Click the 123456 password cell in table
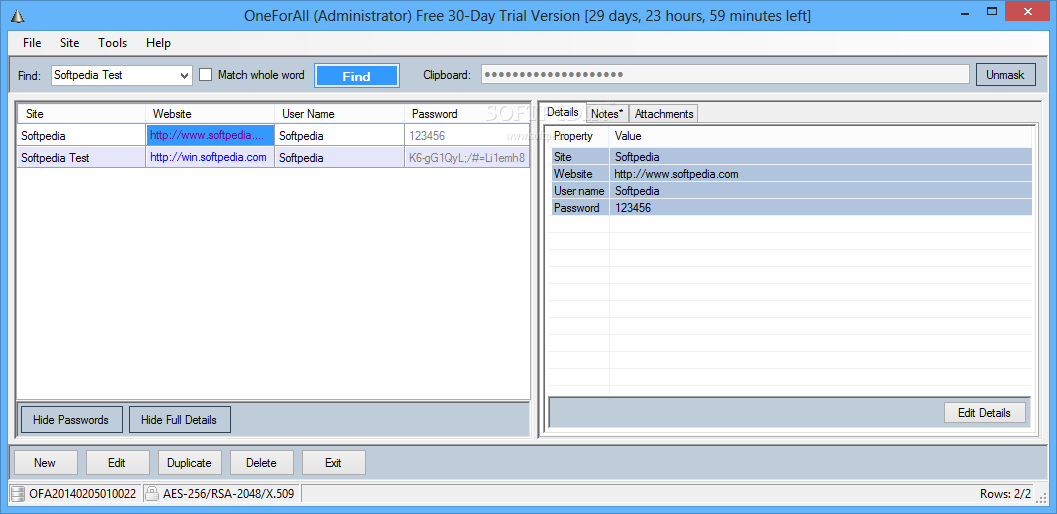Image resolution: width=1057 pixels, height=514 pixels. (467, 136)
